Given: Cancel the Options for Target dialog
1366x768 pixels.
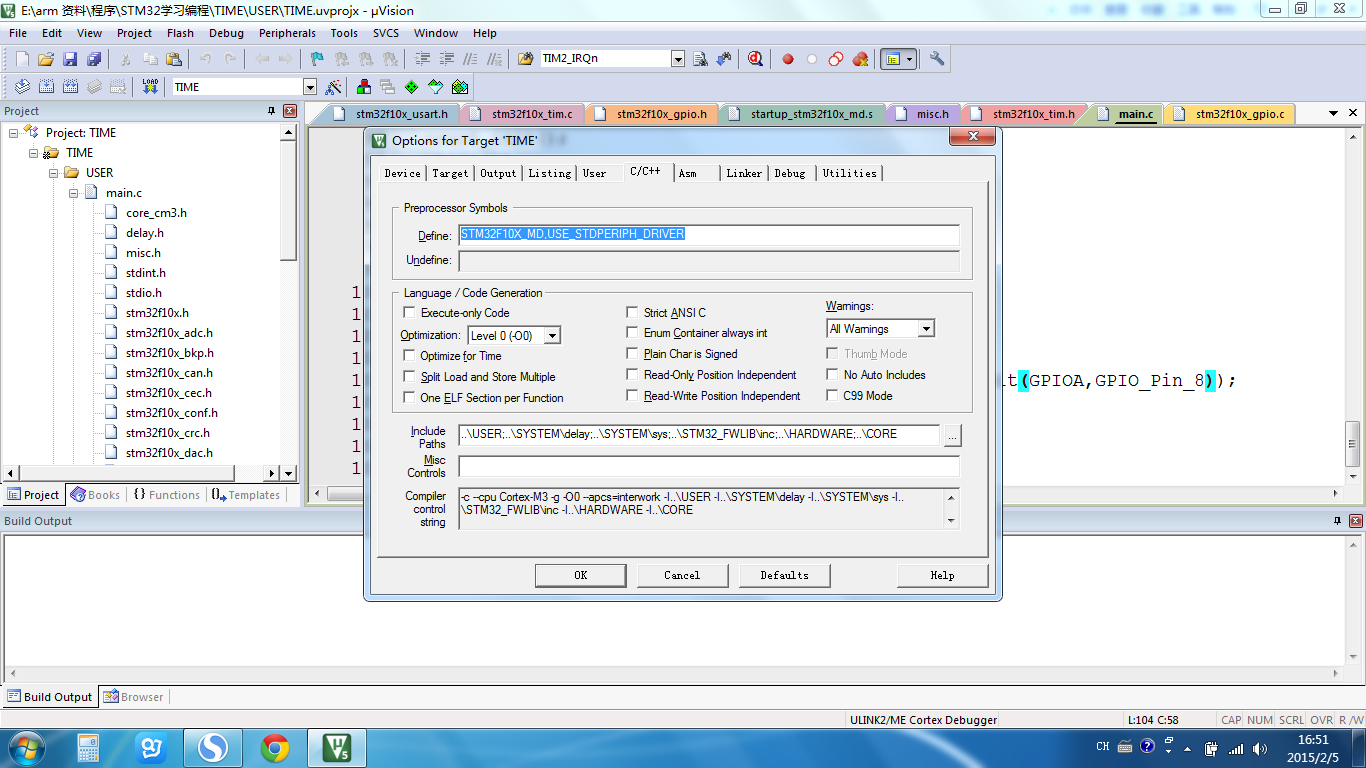Looking at the screenshot, I should coord(682,575).
